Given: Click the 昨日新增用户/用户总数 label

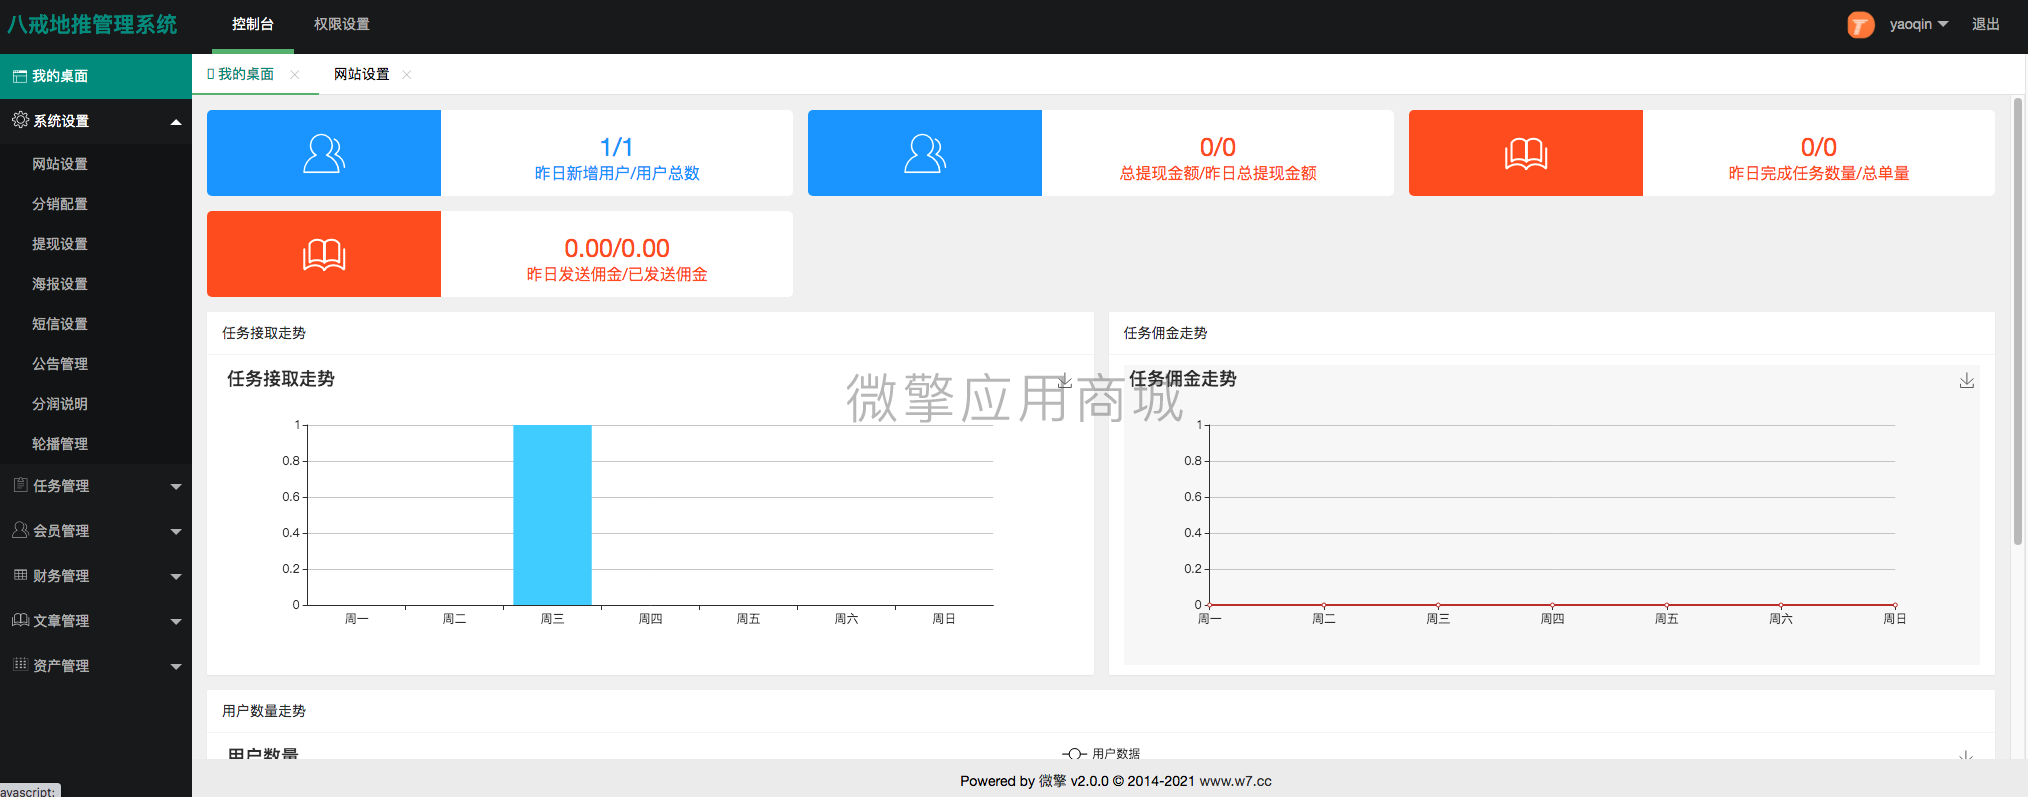Looking at the screenshot, I should [617, 173].
